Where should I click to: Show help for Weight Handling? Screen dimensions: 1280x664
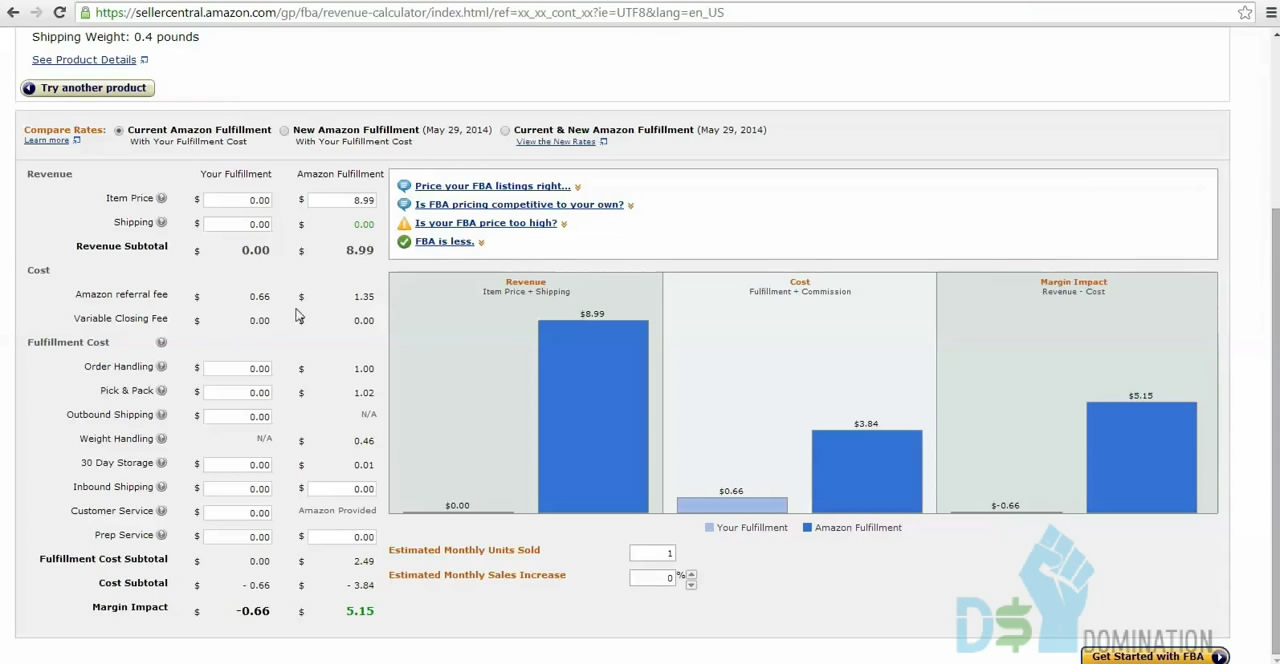(162, 439)
